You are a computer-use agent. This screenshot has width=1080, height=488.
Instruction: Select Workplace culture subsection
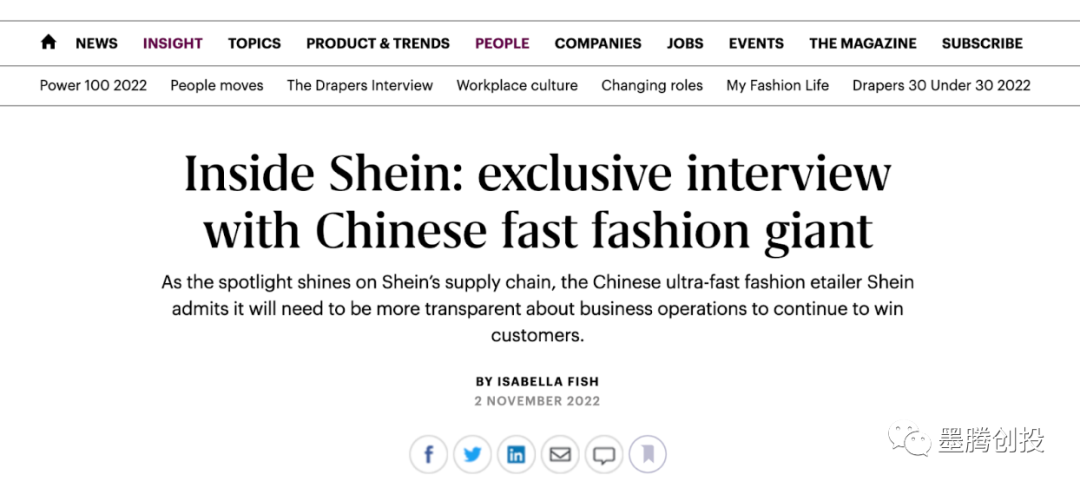517,85
